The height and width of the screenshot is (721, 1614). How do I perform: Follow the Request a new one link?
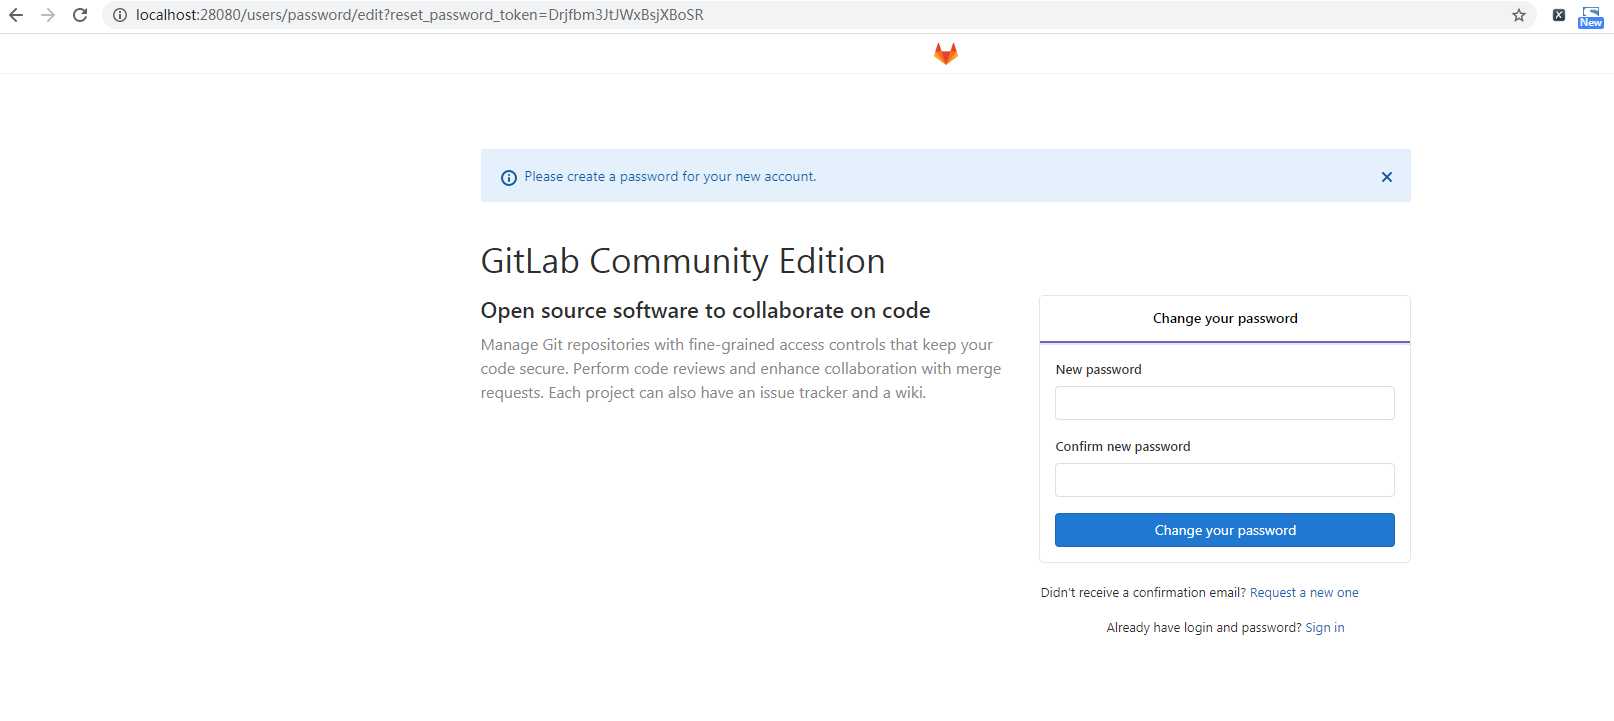1304,593
